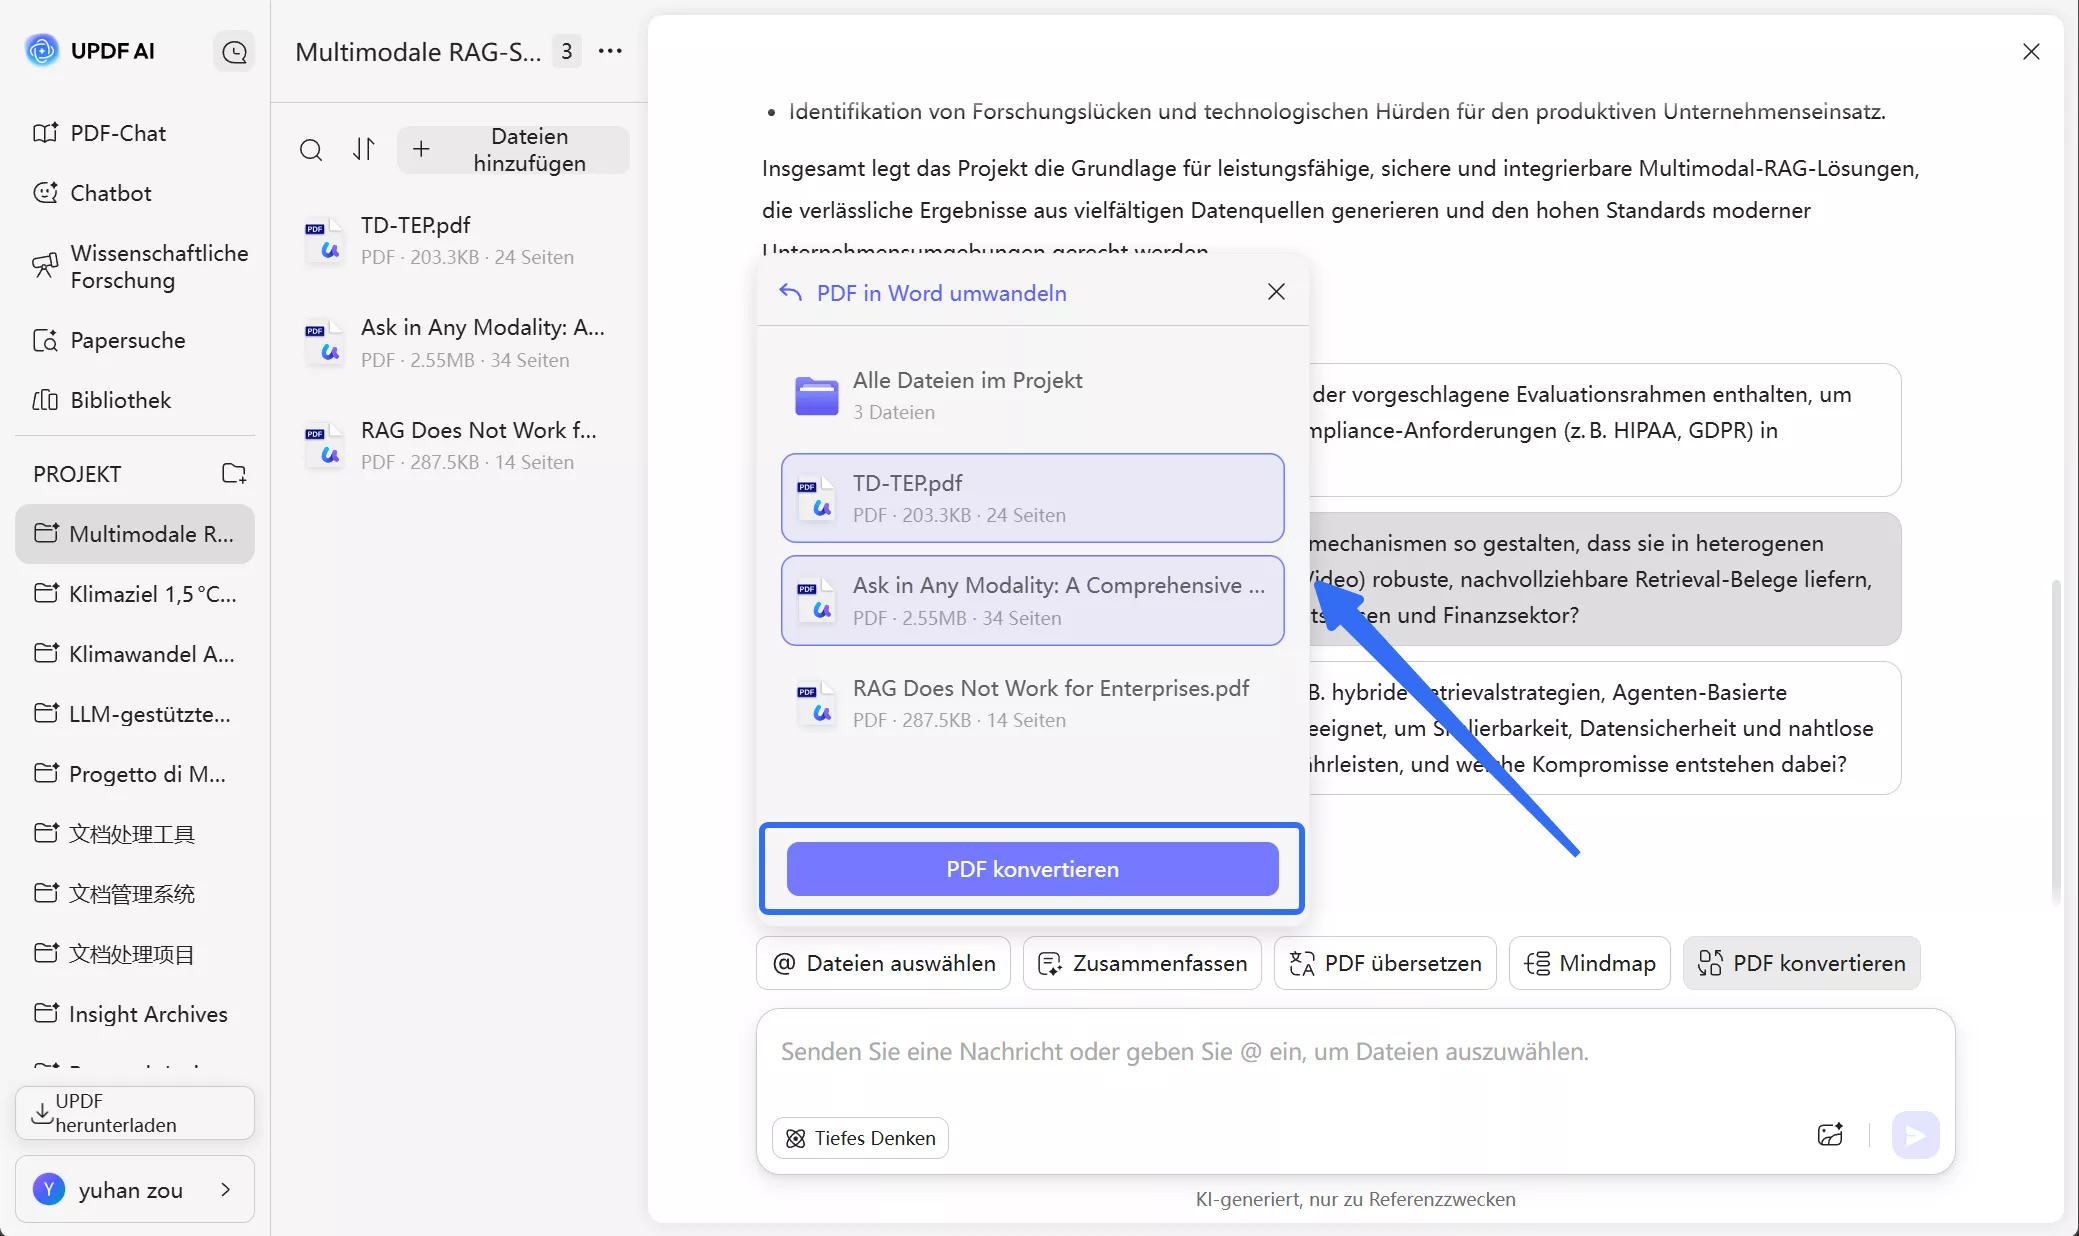The height and width of the screenshot is (1236, 2079).
Task: Open PDF-Chat in sidebar
Action: click(117, 133)
